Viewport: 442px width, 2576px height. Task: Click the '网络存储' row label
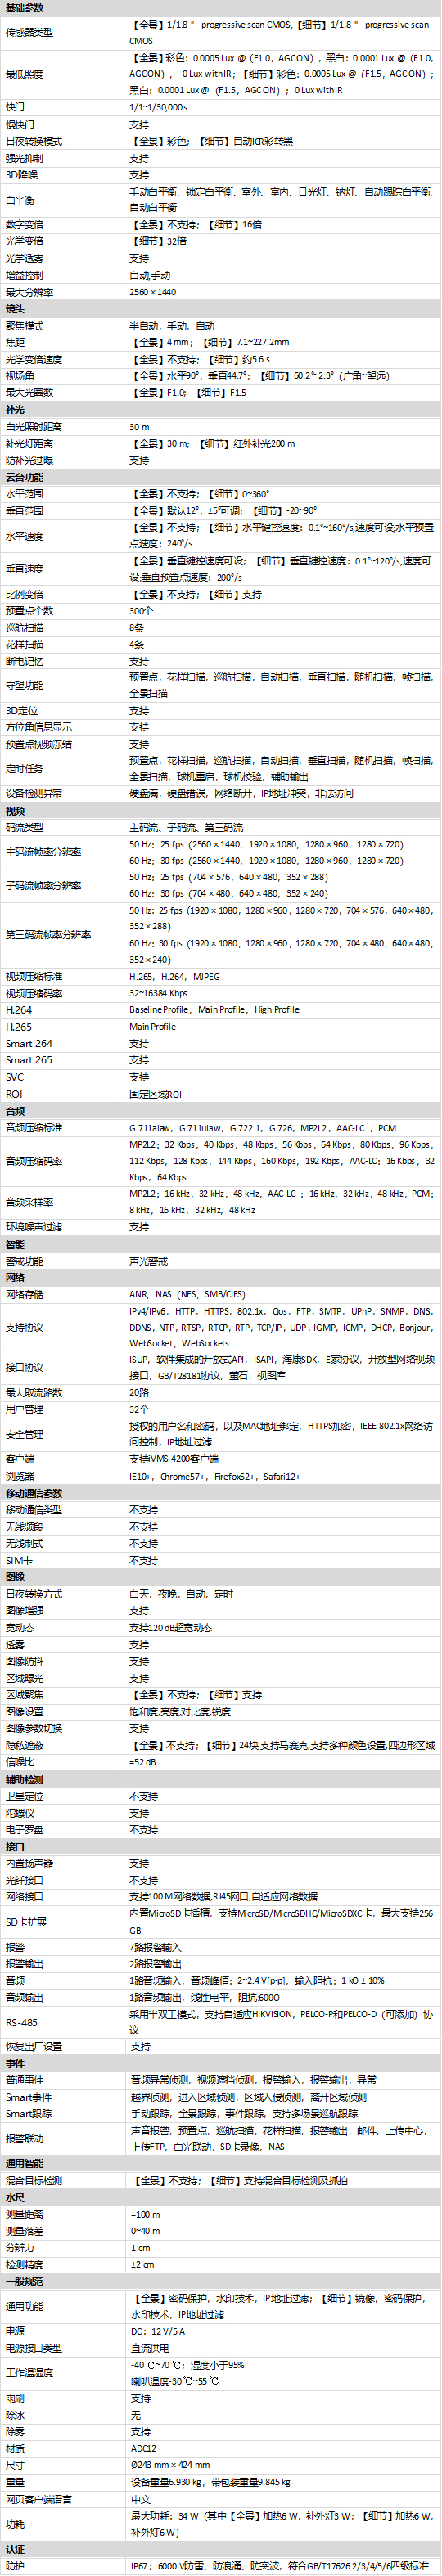pyautogui.click(x=25, y=1295)
